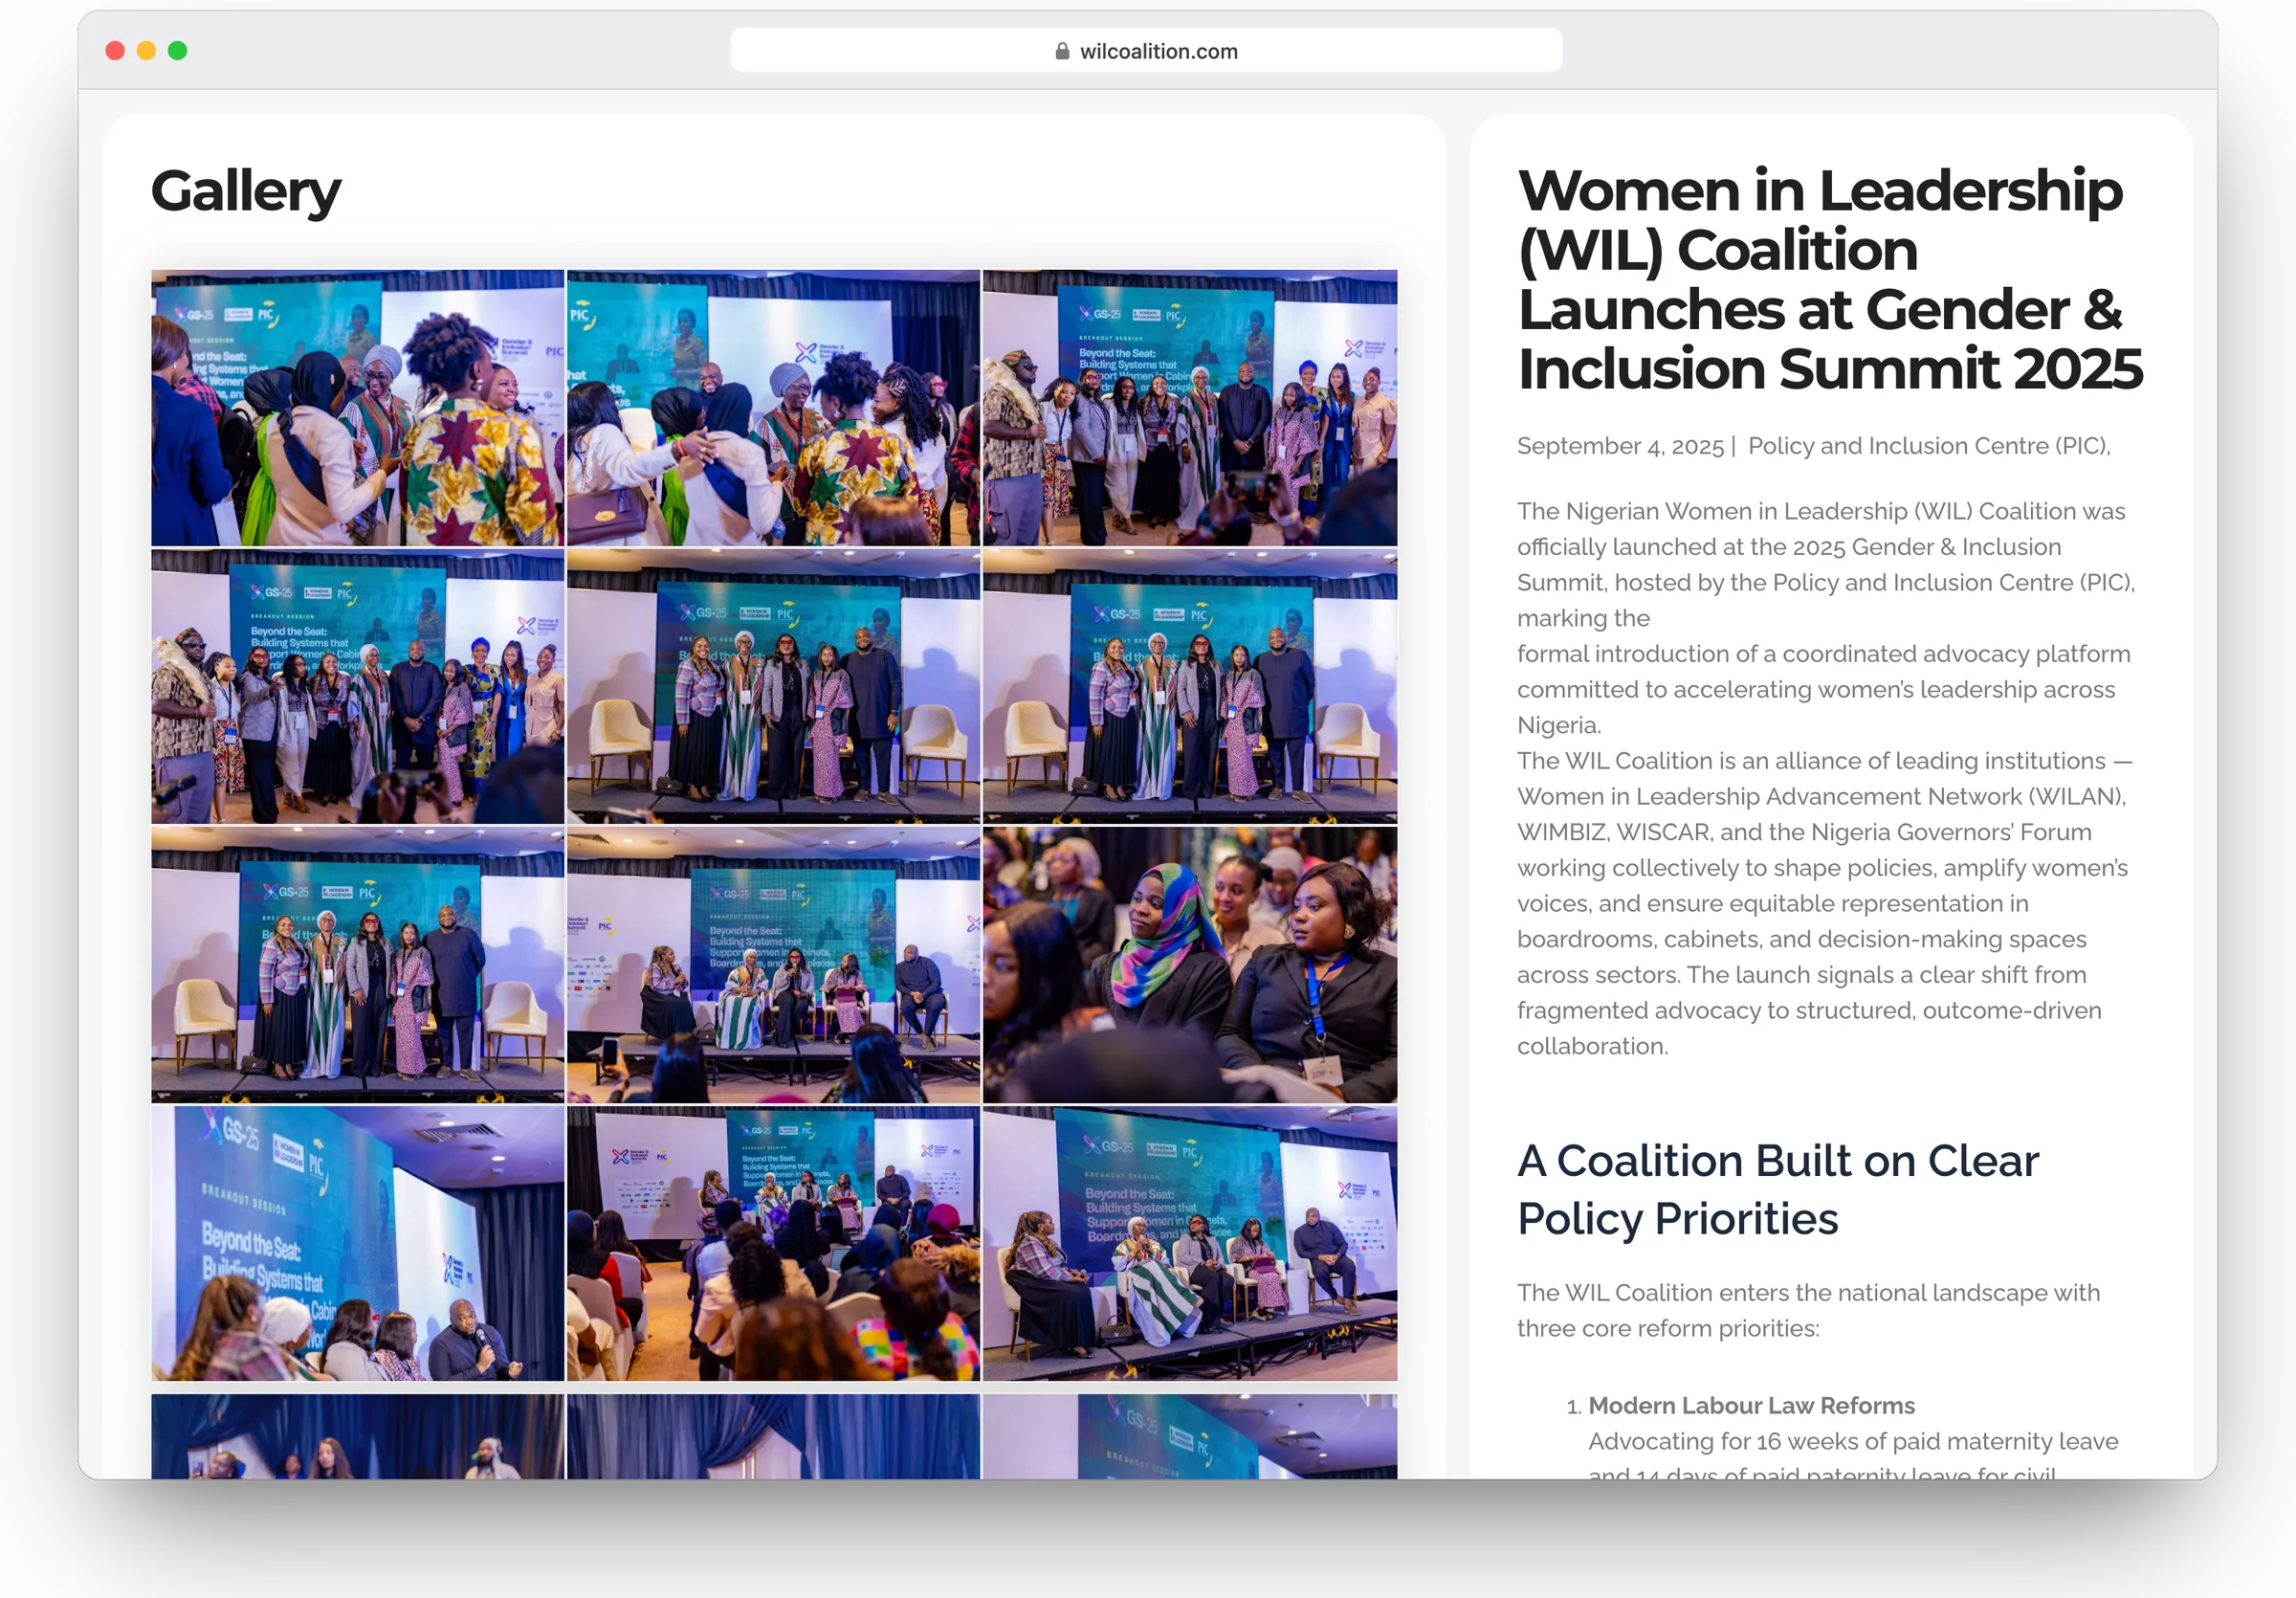Click the article title Women in Leadership Coalition Launches
2296x1598 pixels.
pos(1830,279)
